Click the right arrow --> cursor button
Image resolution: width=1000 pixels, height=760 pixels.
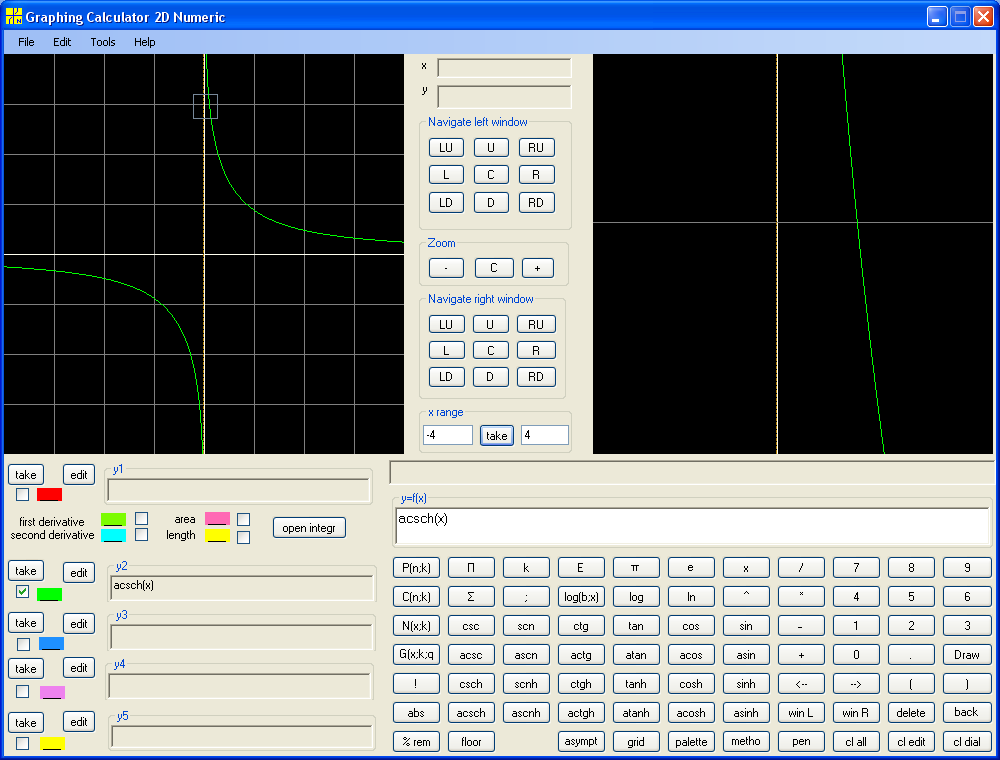click(x=856, y=684)
